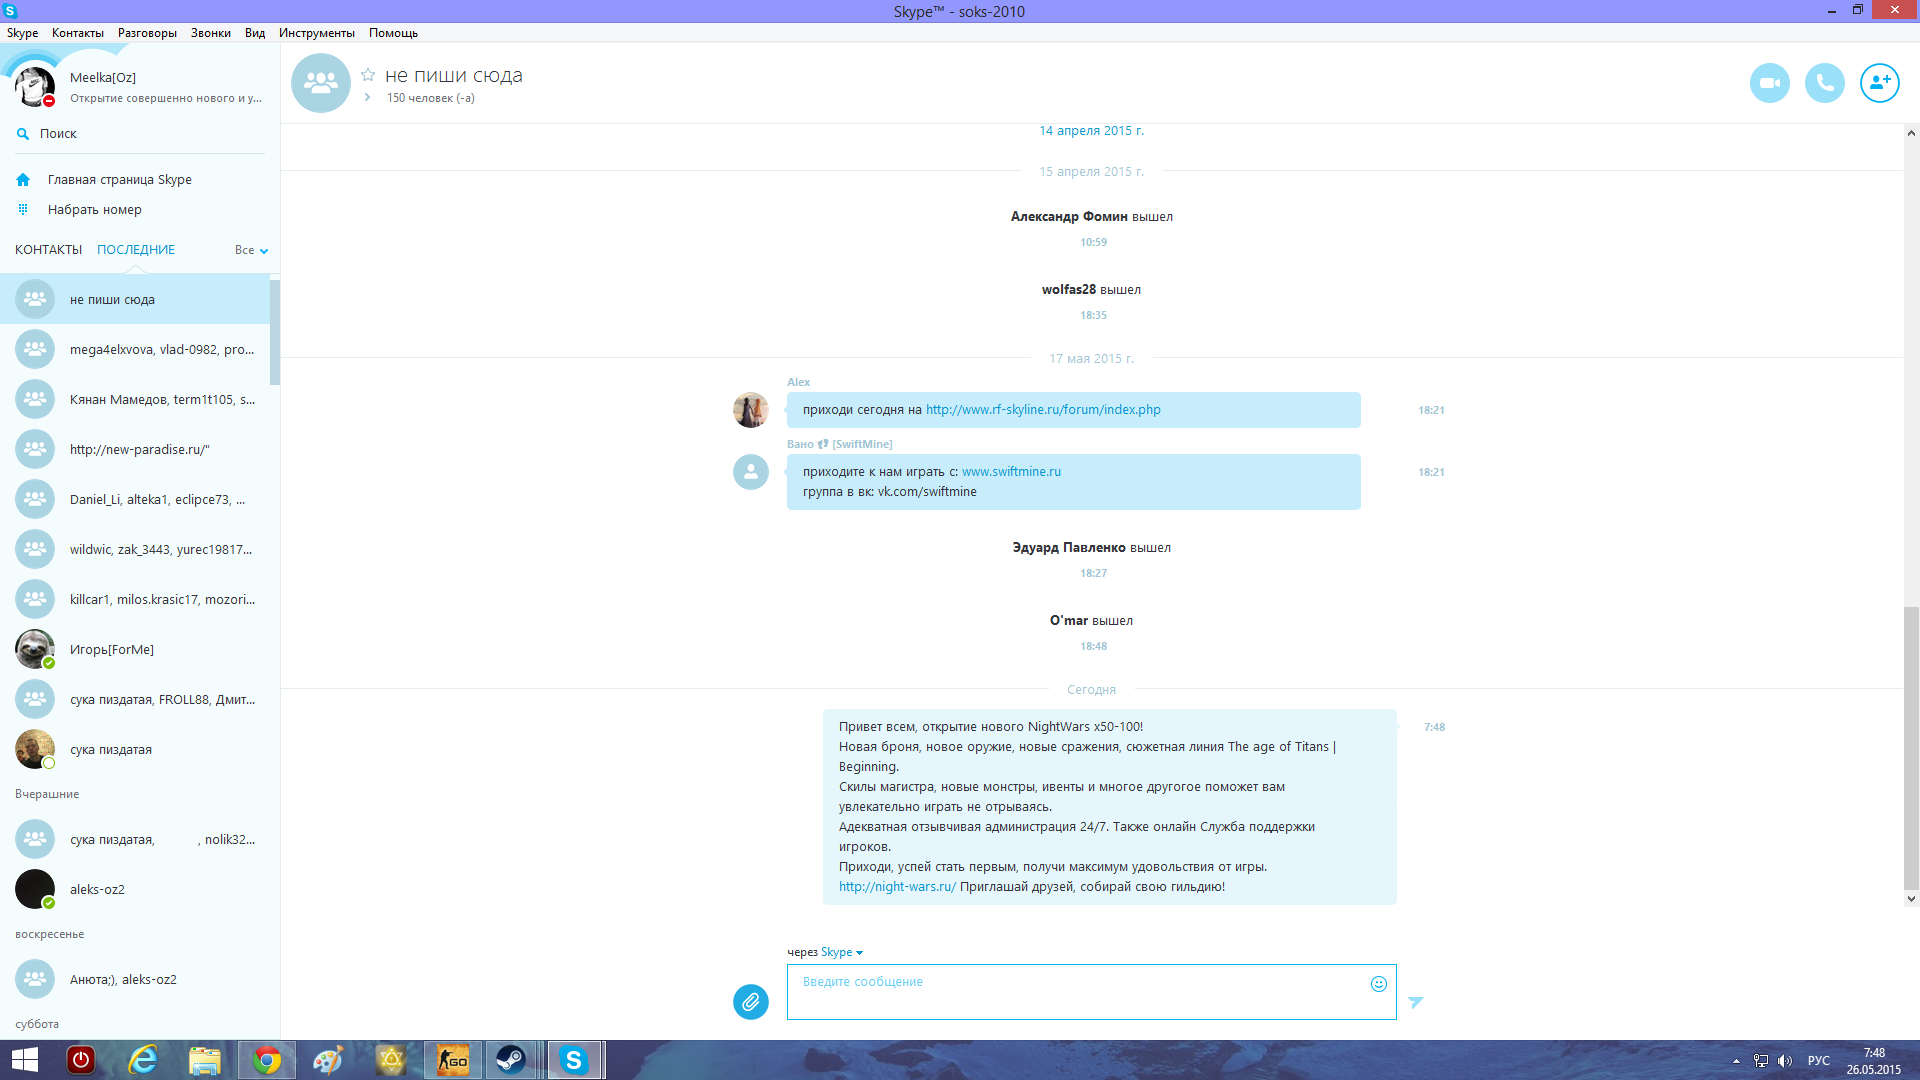The height and width of the screenshot is (1080, 1920).
Task: Open the Помощь menu
Action: 393,33
